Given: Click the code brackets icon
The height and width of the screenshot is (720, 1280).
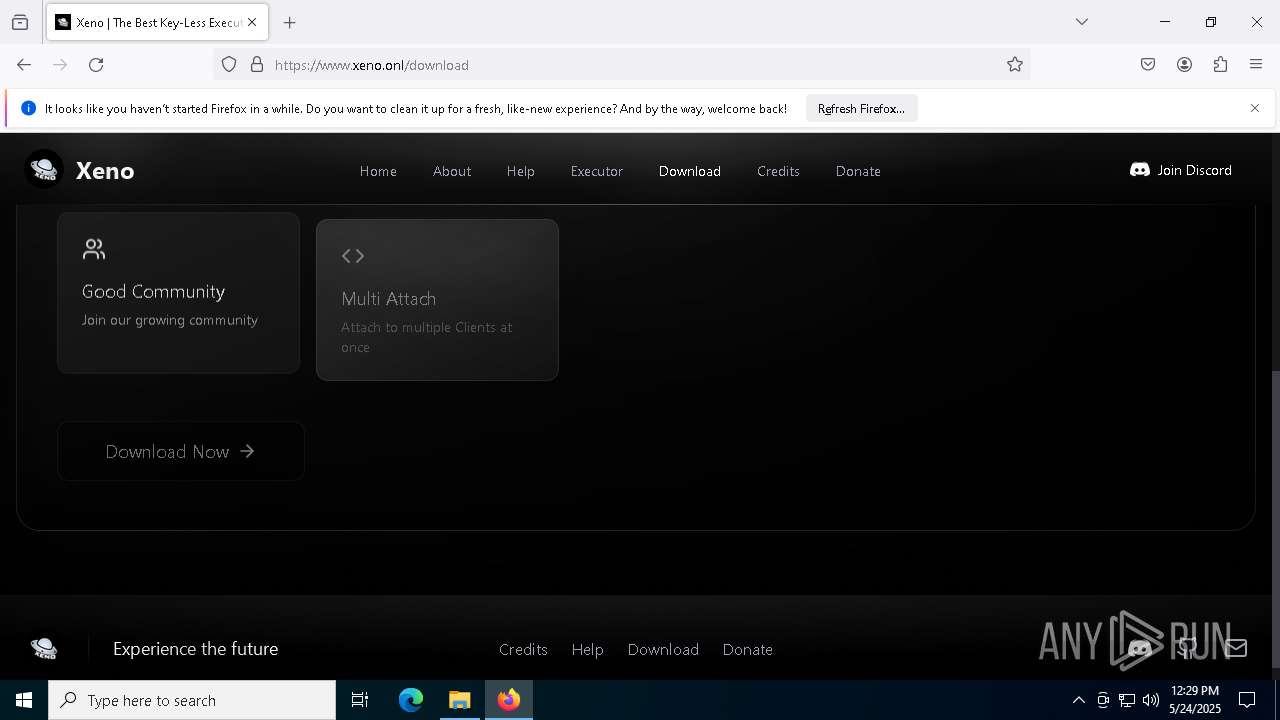Looking at the screenshot, I should 353,256.
